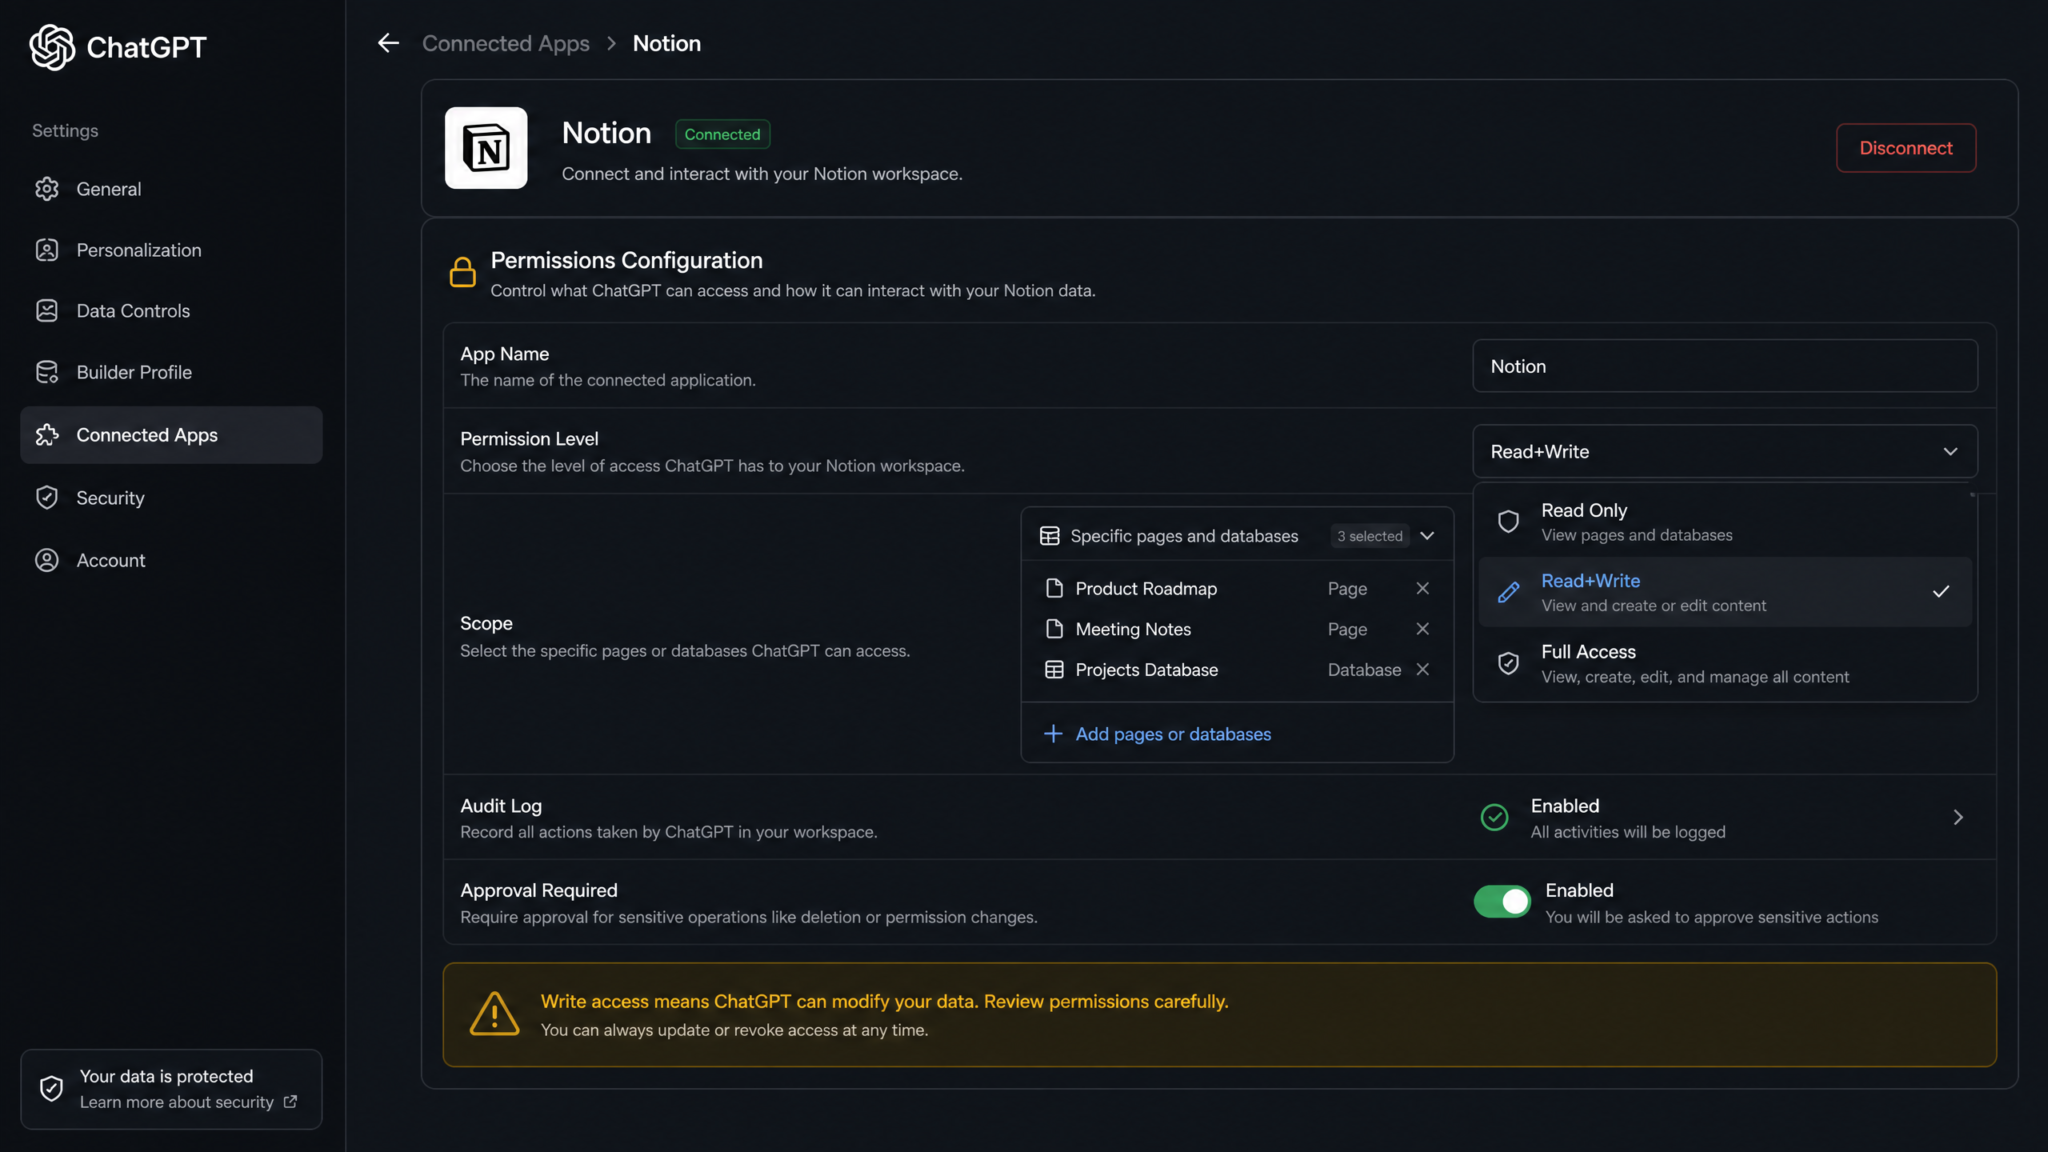Click the Read+Write pencil icon
This screenshot has width=2048, height=1152.
pyautogui.click(x=1508, y=592)
